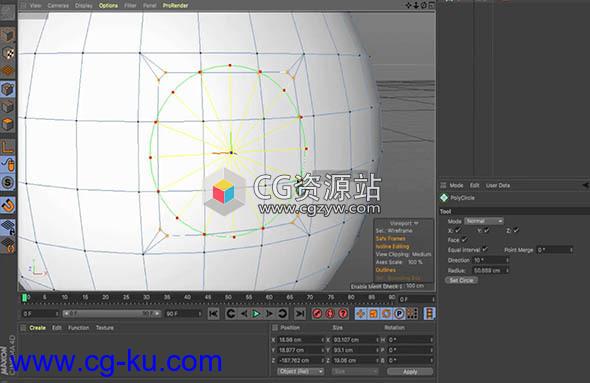
Task: Activate Points mode in left toolbar
Action: [x=8, y=90]
